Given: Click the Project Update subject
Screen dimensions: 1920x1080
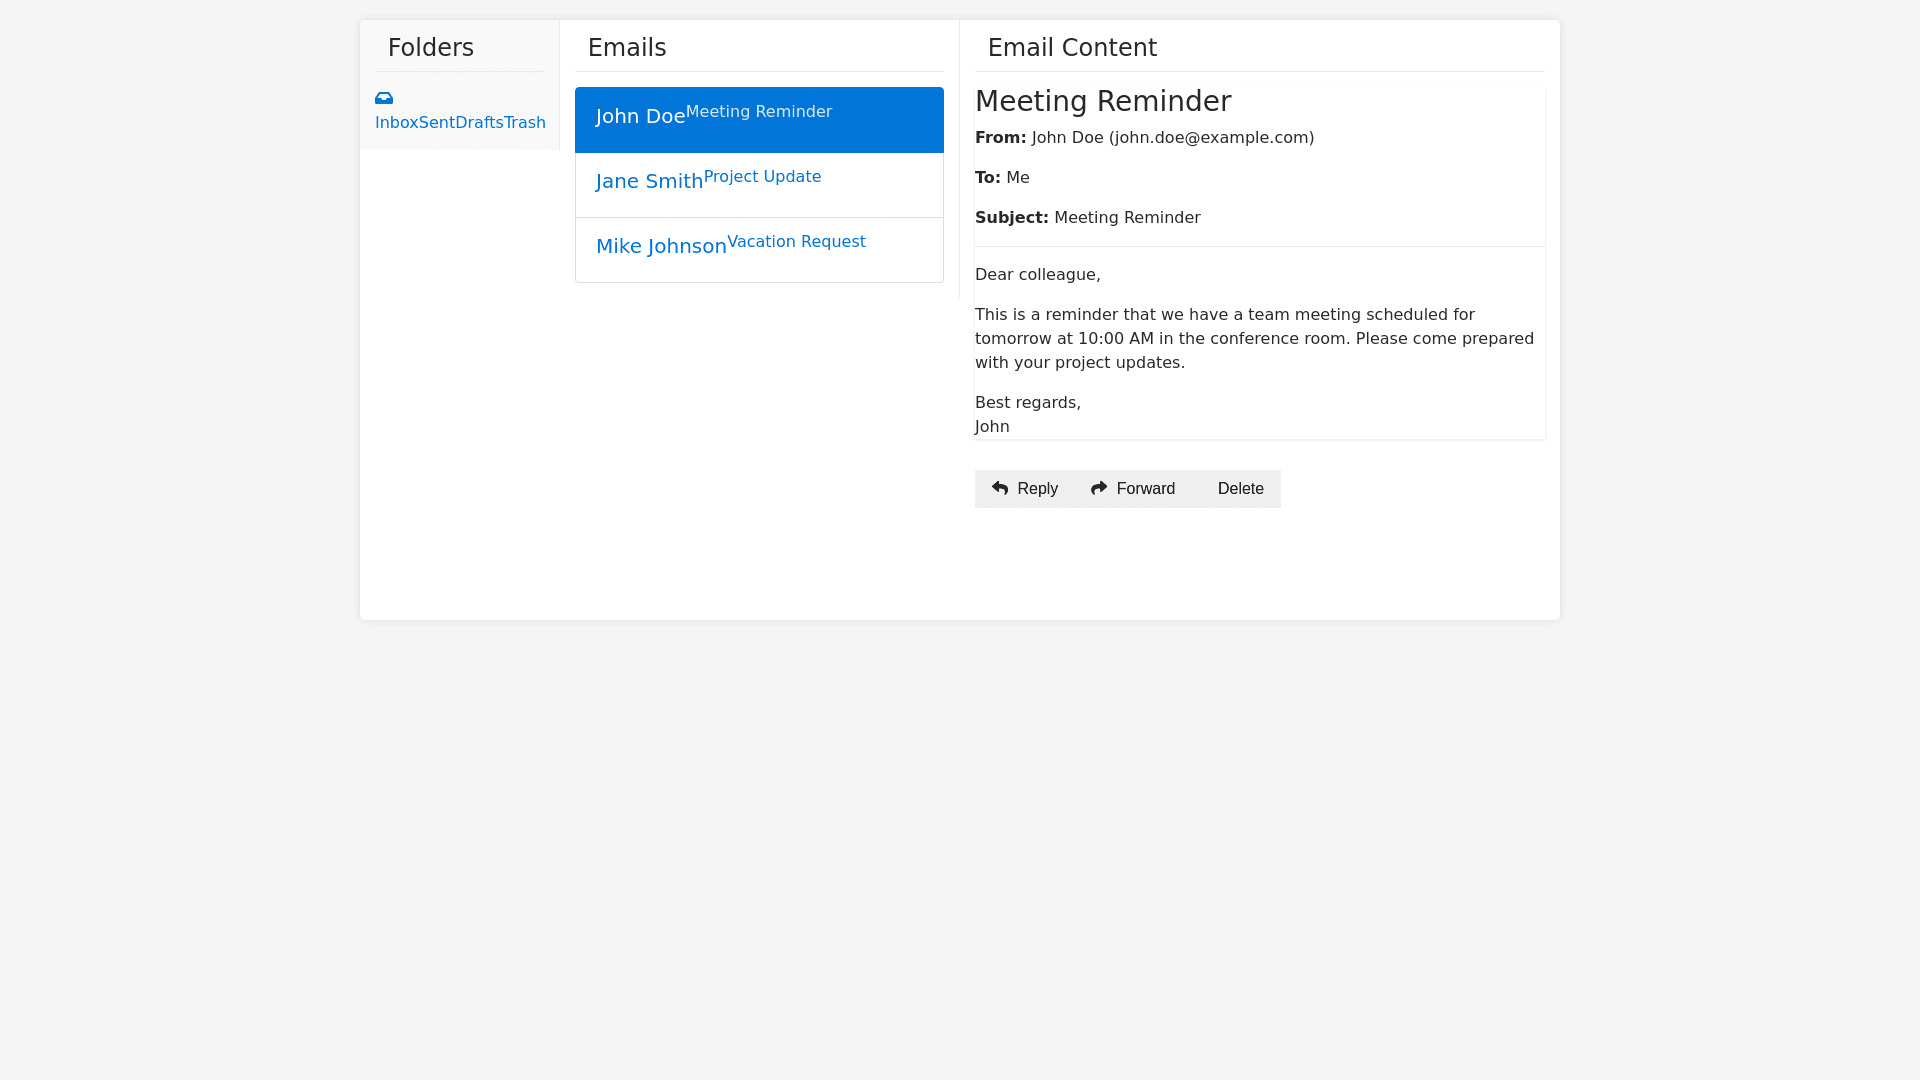Looking at the screenshot, I should (x=762, y=177).
